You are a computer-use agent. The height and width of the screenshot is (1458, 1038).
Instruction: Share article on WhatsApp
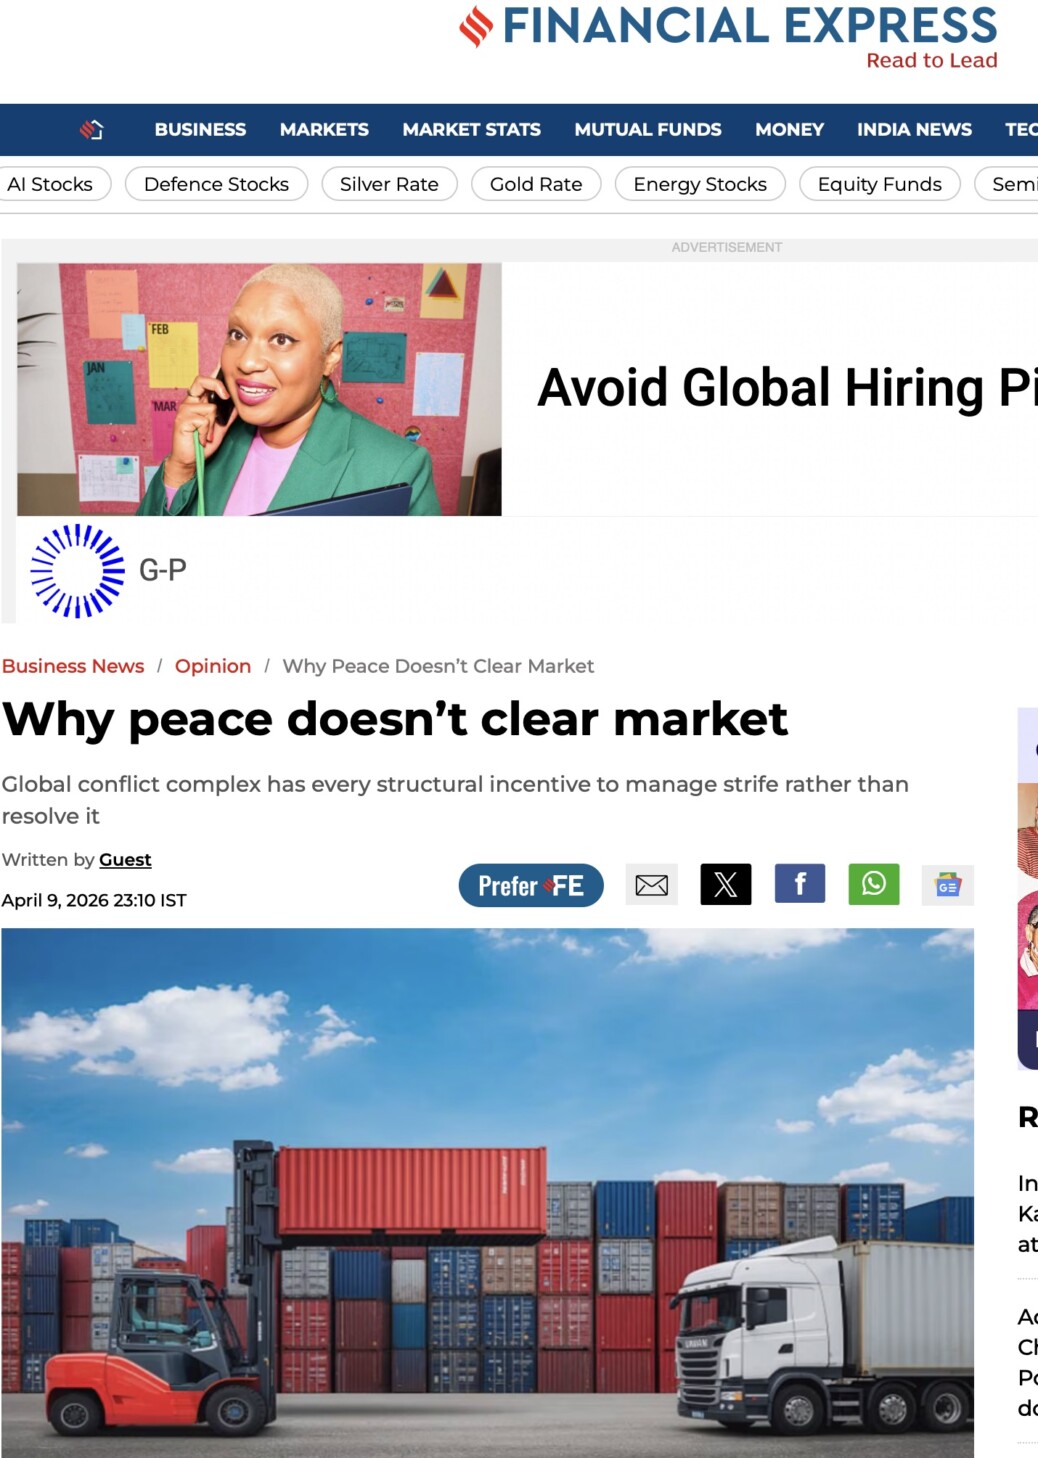click(873, 884)
